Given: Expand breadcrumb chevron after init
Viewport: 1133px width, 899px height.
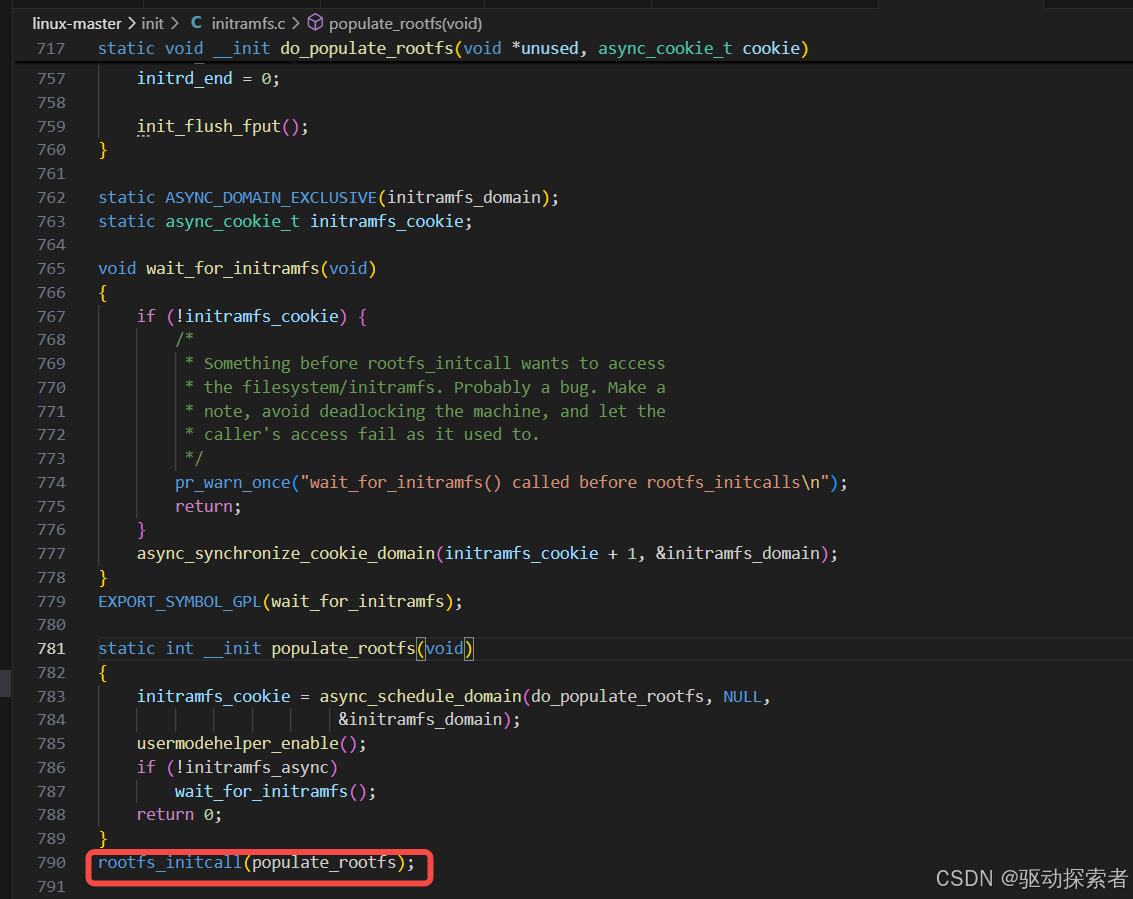Looking at the screenshot, I should [174, 23].
